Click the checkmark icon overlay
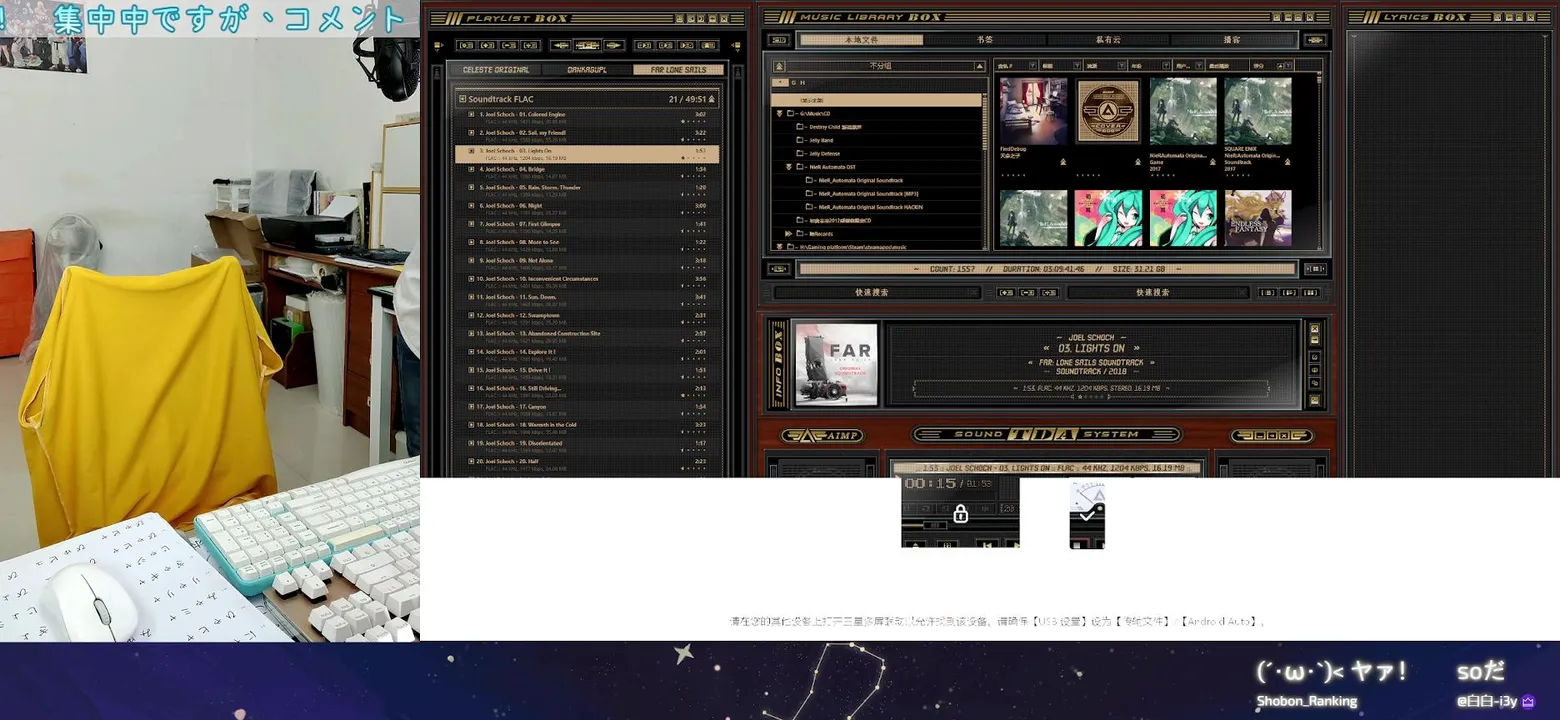This screenshot has height=720, width=1560. pos(1088,514)
